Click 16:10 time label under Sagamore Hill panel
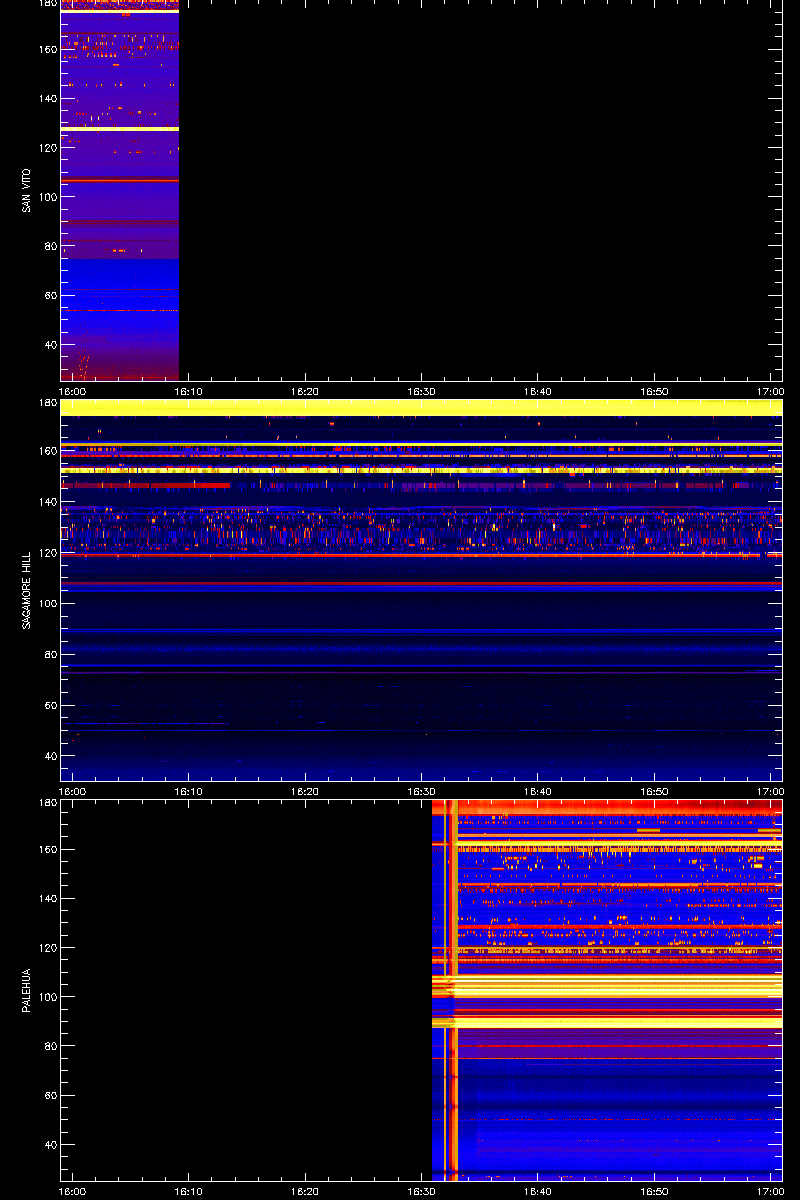The height and width of the screenshot is (1200, 800). pyautogui.click(x=189, y=792)
